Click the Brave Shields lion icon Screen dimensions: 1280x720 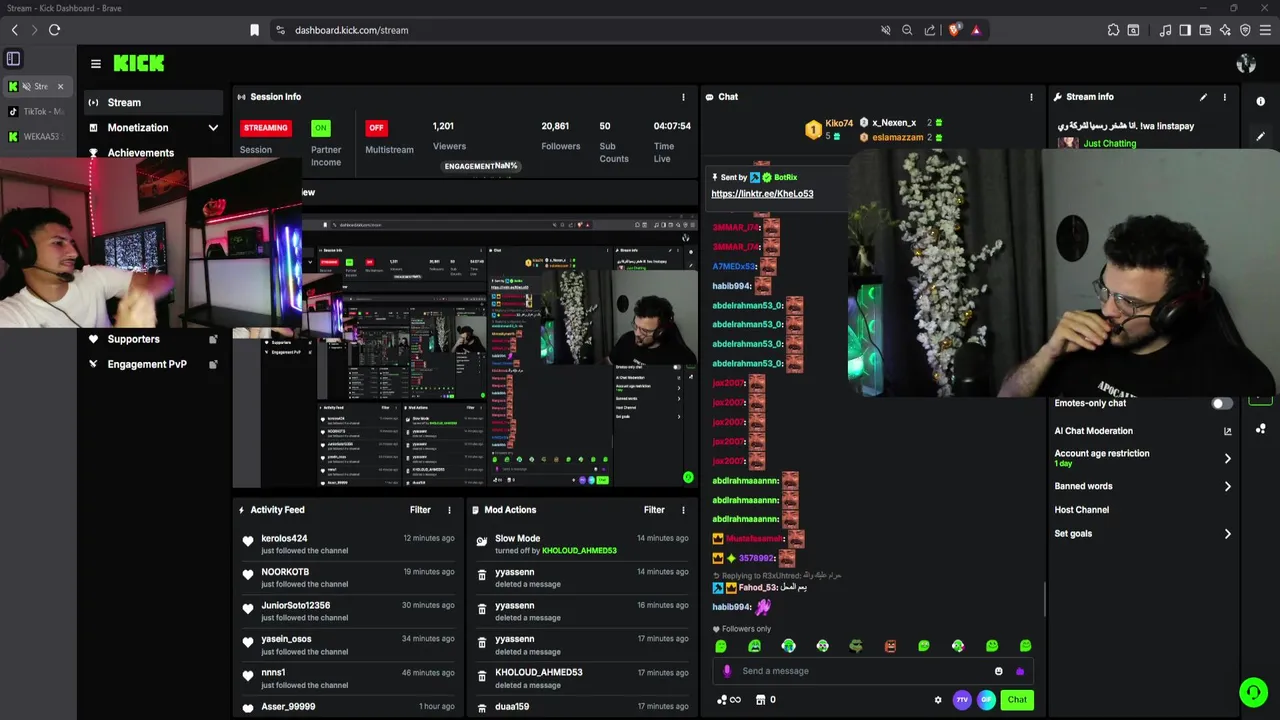(x=954, y=30)
